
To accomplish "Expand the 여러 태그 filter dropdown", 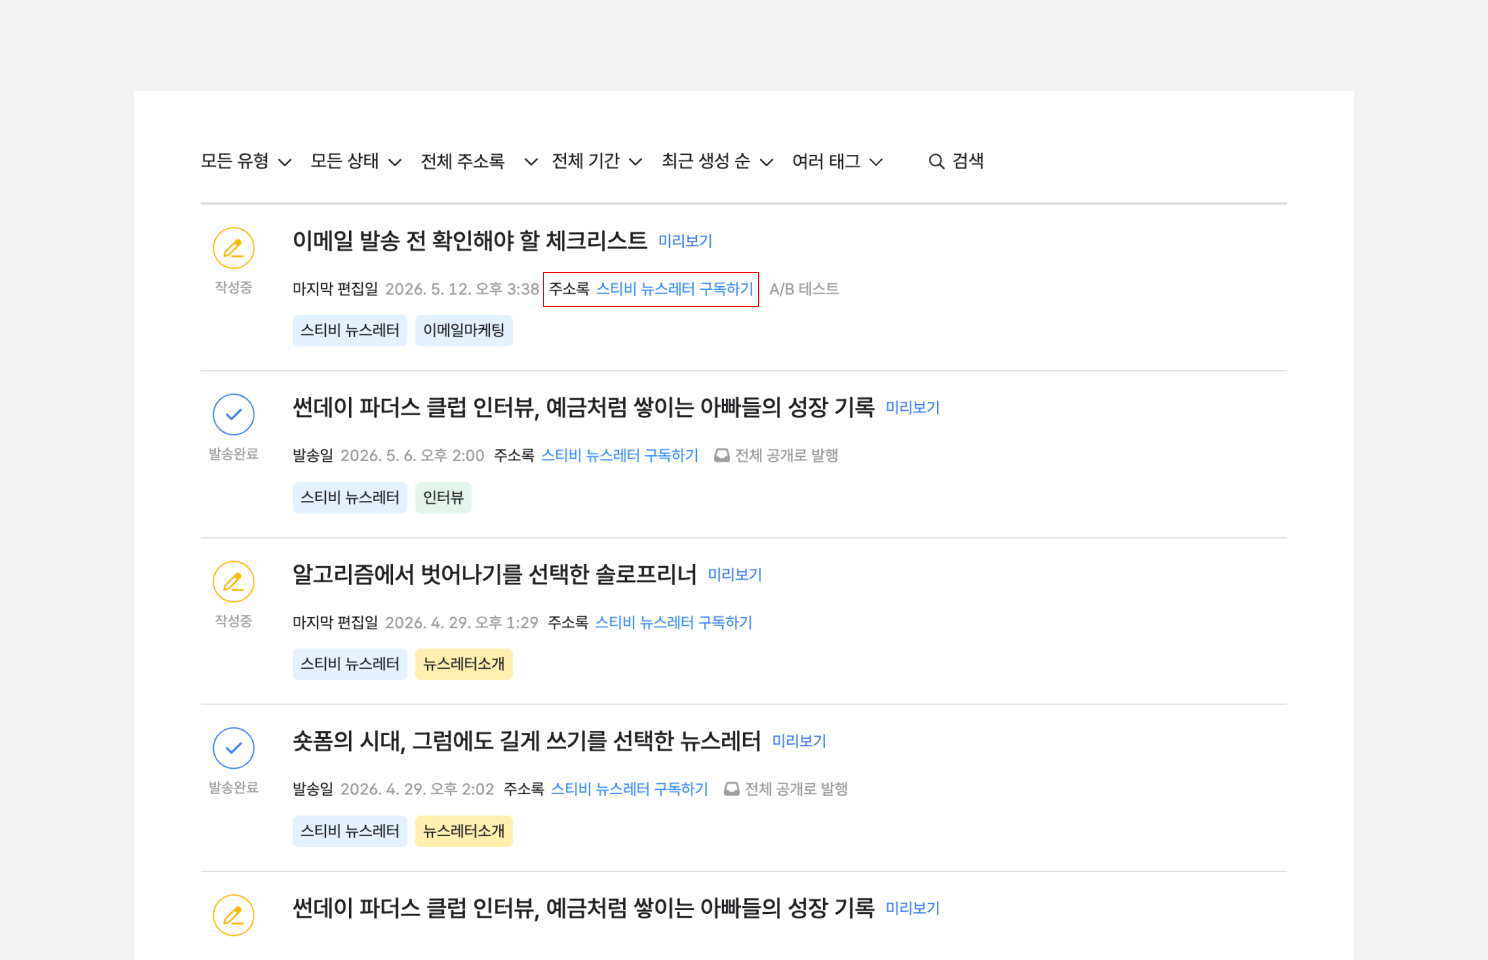I will tap(837, 161).
